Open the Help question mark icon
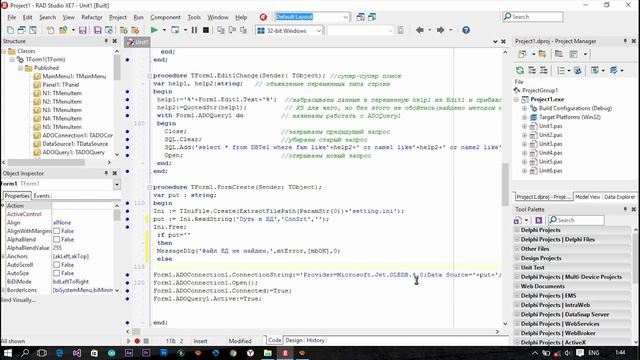The height and width of the screenshot is (360, 640). click(466, 30)
